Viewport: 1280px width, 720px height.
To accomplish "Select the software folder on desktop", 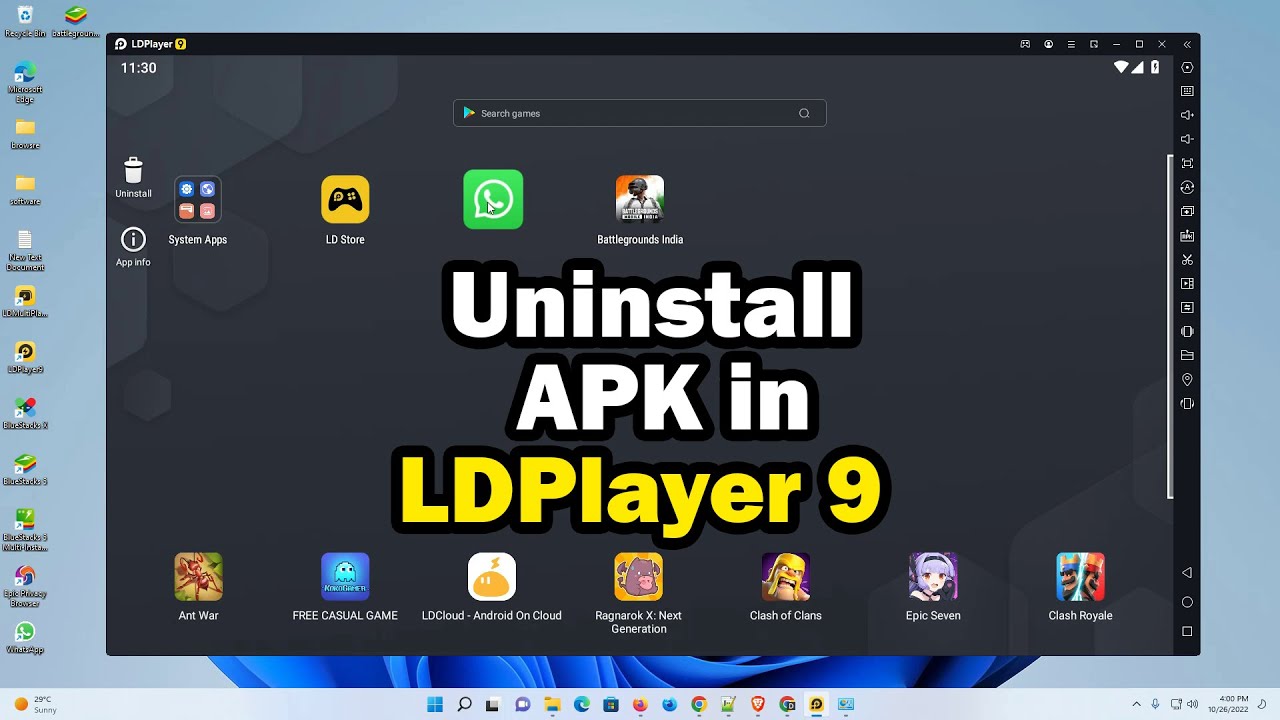I will (x=25, y=189).
